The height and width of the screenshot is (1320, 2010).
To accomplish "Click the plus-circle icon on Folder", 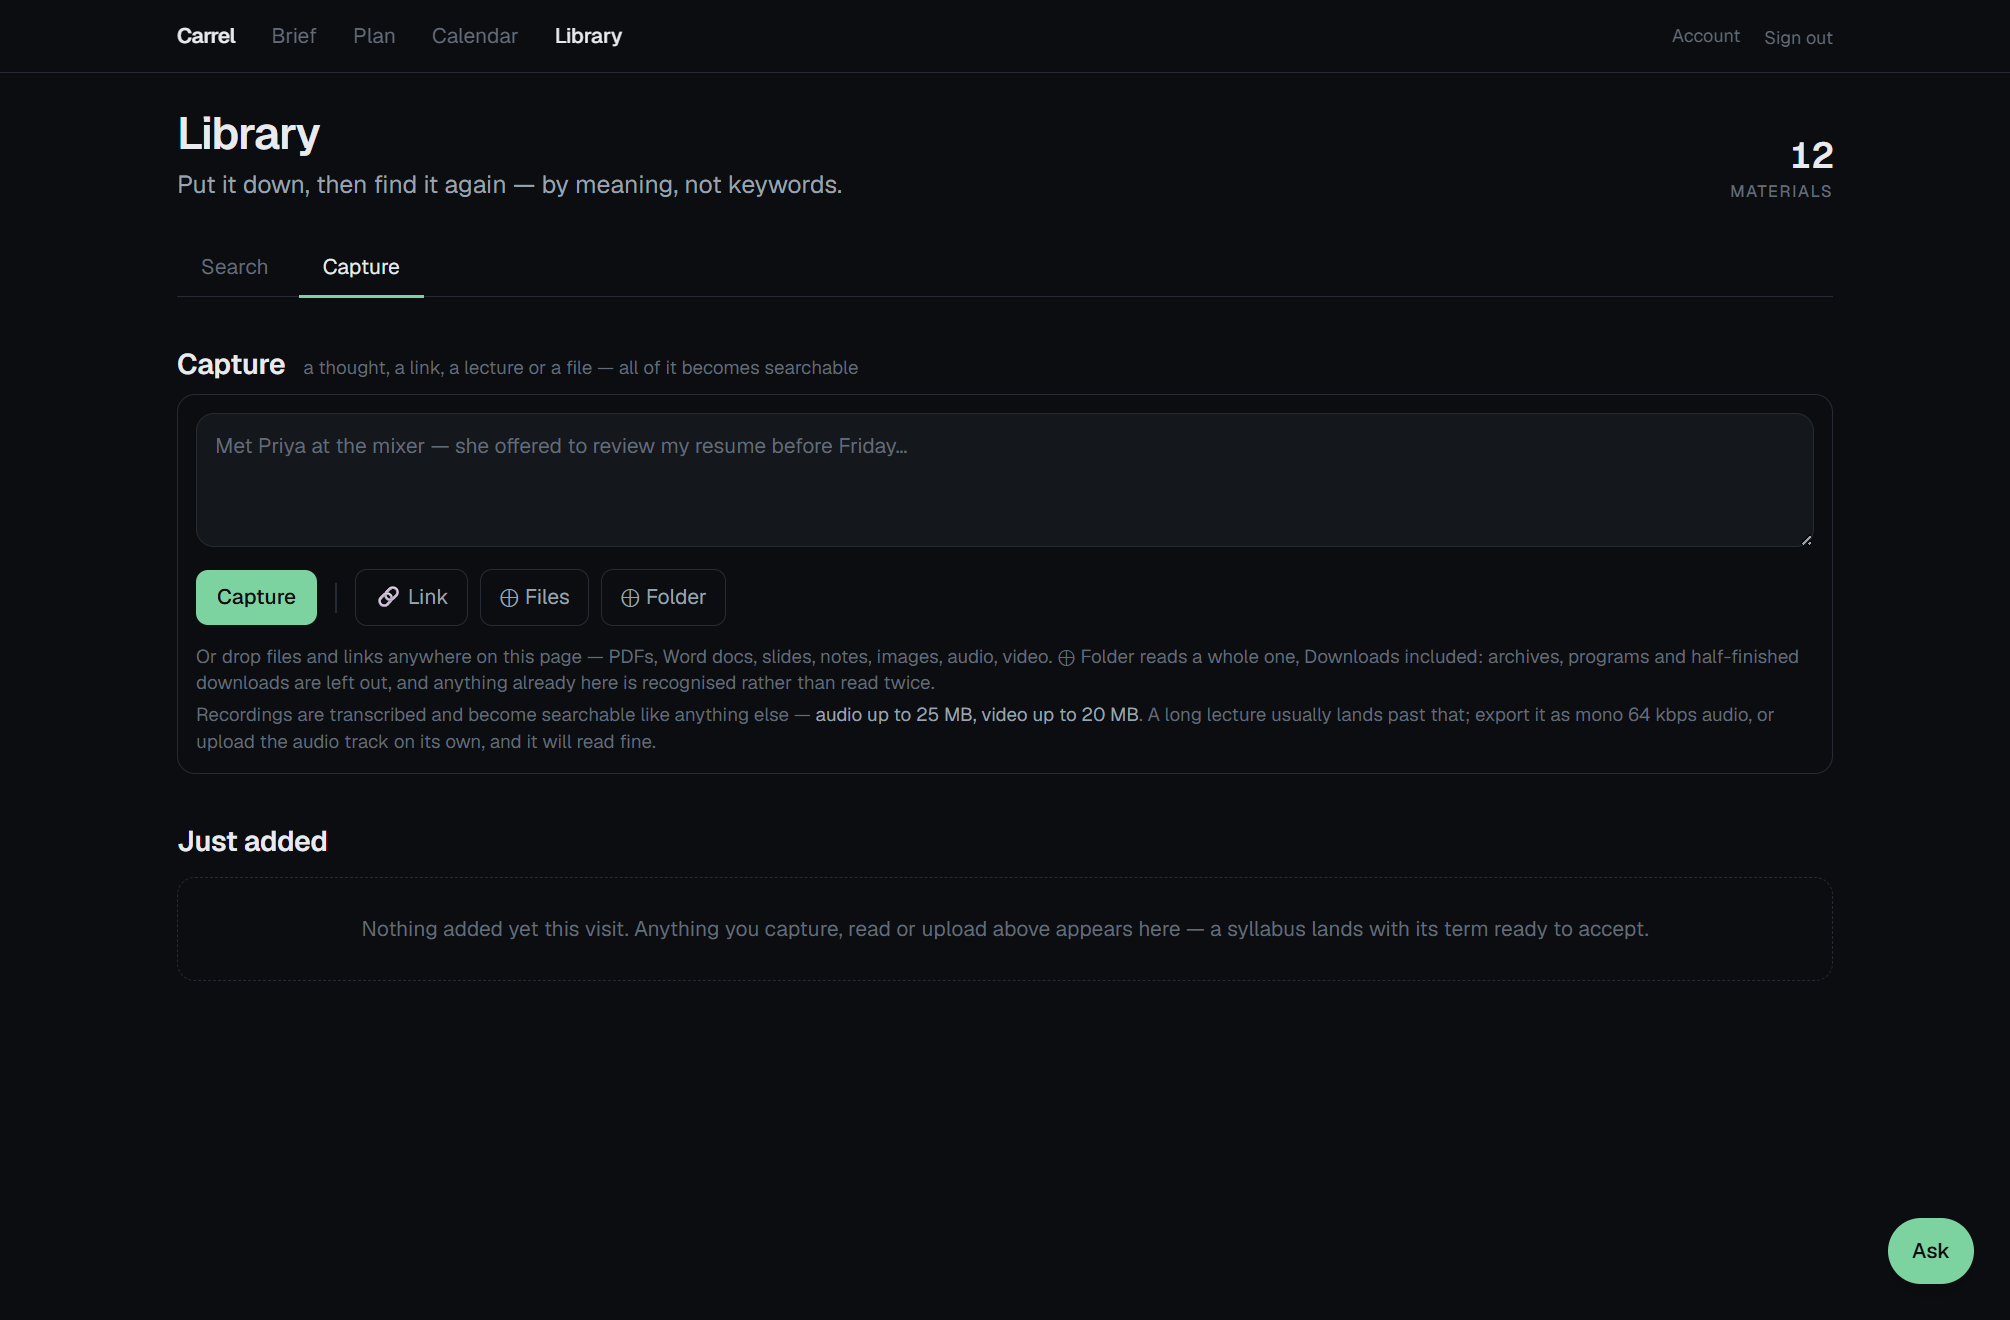I will [630, 598].
